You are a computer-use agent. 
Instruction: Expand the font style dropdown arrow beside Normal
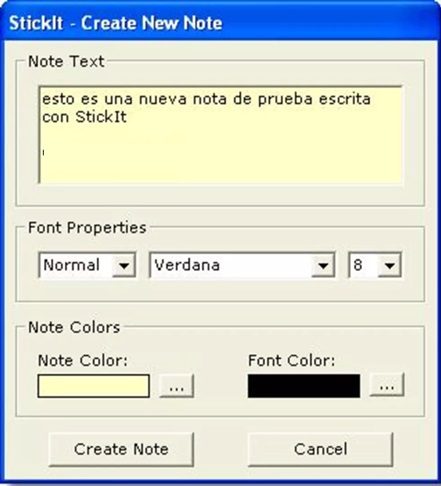[x=124, y=265]
